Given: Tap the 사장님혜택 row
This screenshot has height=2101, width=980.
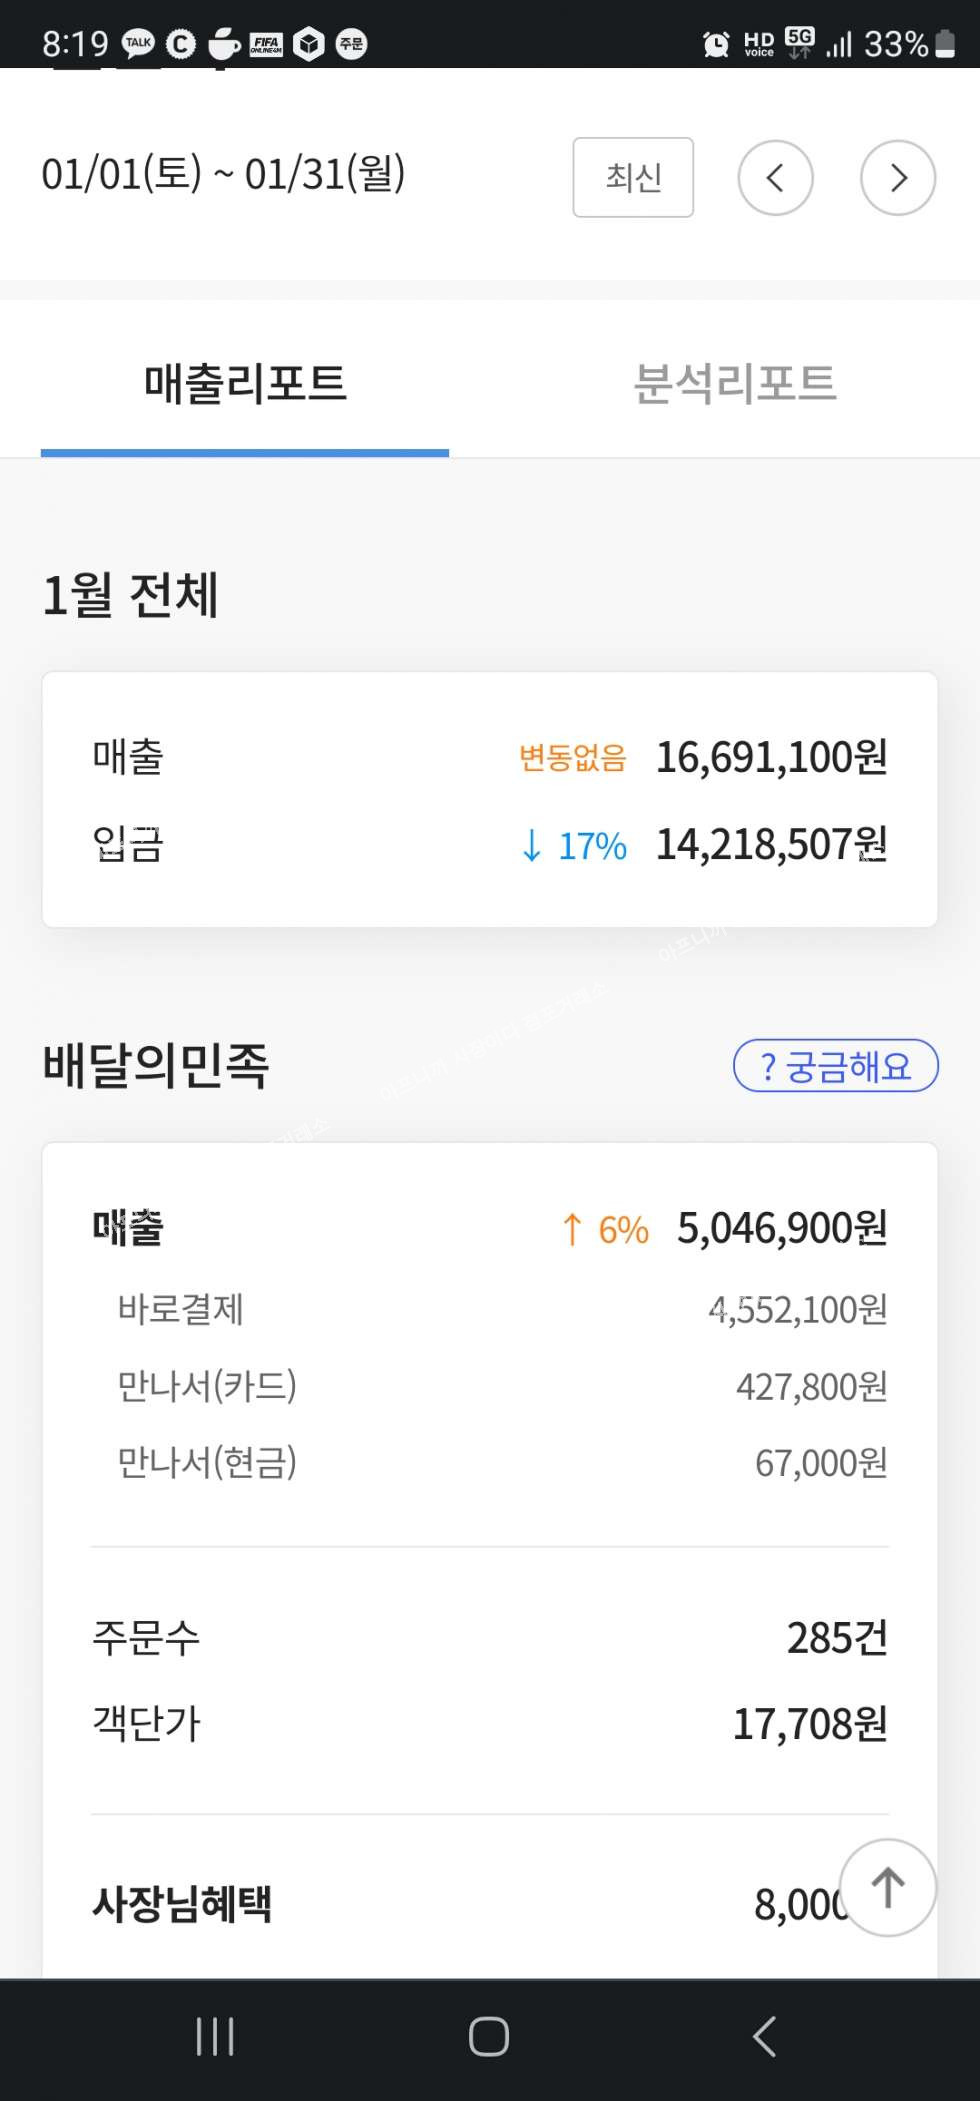Looking at the screenshot, I should tap(182, 1903).
